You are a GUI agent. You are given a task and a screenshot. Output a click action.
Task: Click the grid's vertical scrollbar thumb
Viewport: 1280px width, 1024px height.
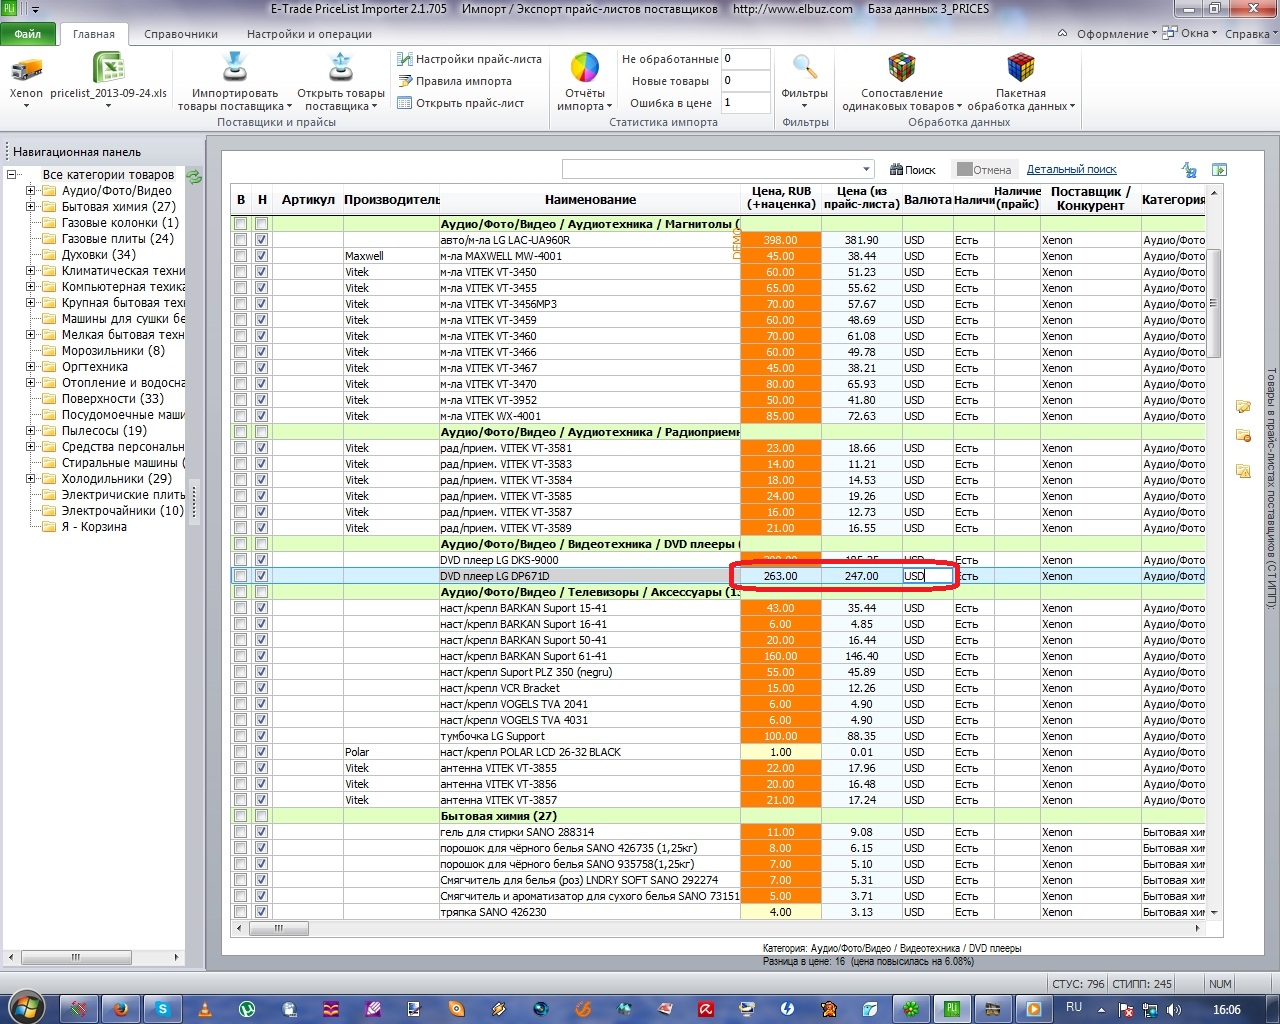(1215, 303)
